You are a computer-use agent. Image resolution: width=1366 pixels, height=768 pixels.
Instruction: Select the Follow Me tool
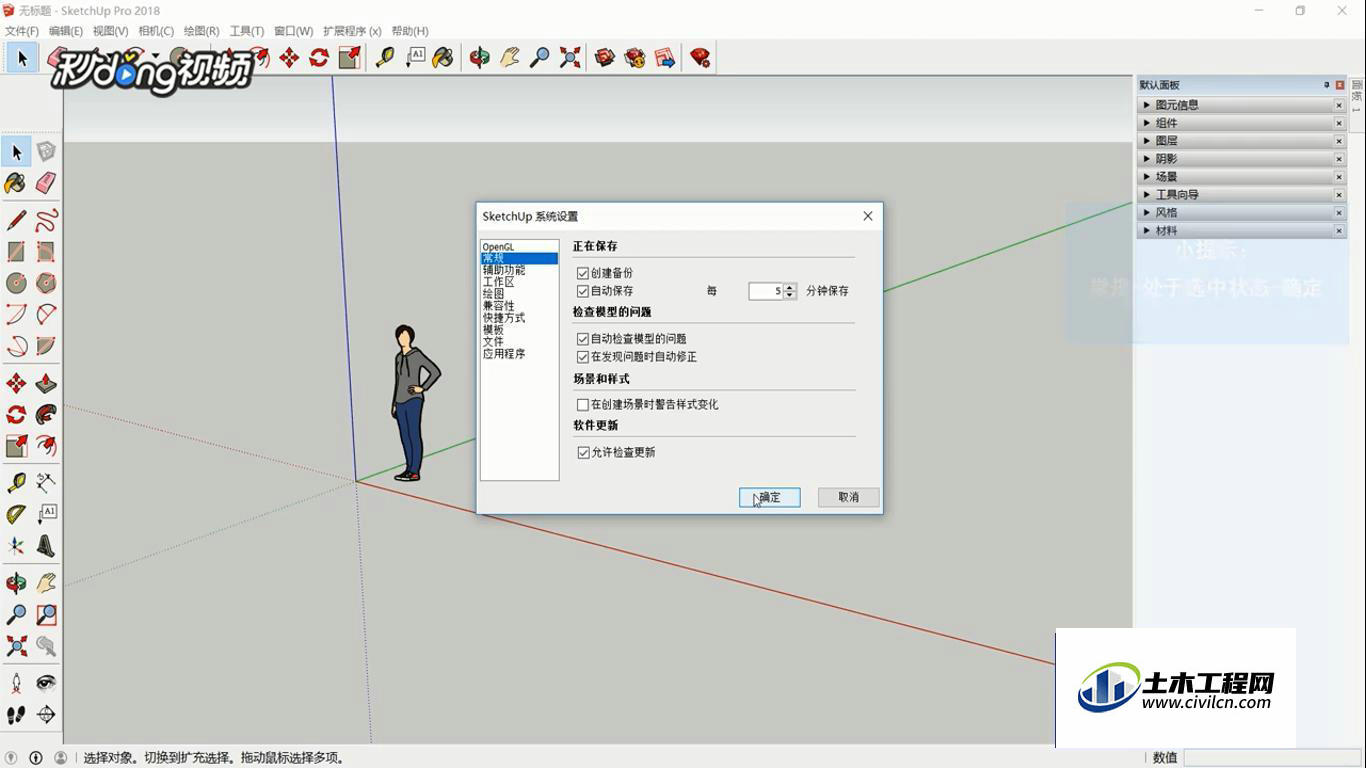(46, 414)
